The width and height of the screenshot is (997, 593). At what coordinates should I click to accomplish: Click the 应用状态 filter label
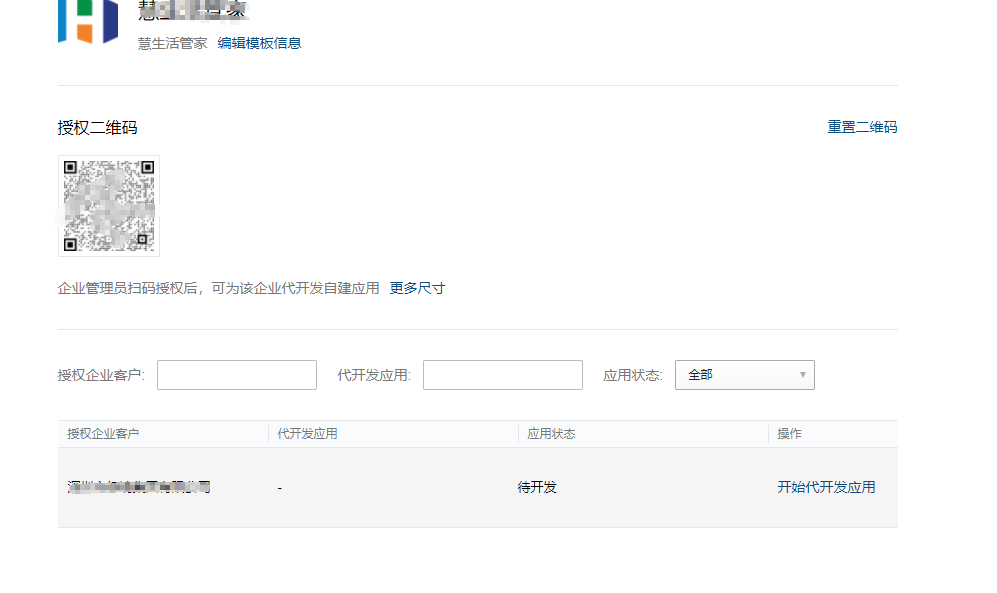tap(632, 375)
